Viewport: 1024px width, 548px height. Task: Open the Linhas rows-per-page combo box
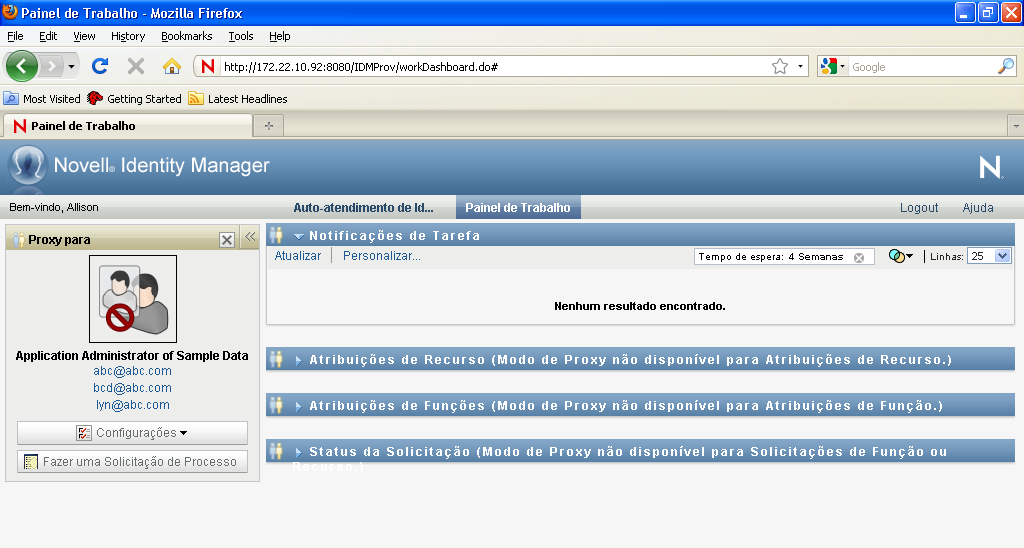click(989, 256)
